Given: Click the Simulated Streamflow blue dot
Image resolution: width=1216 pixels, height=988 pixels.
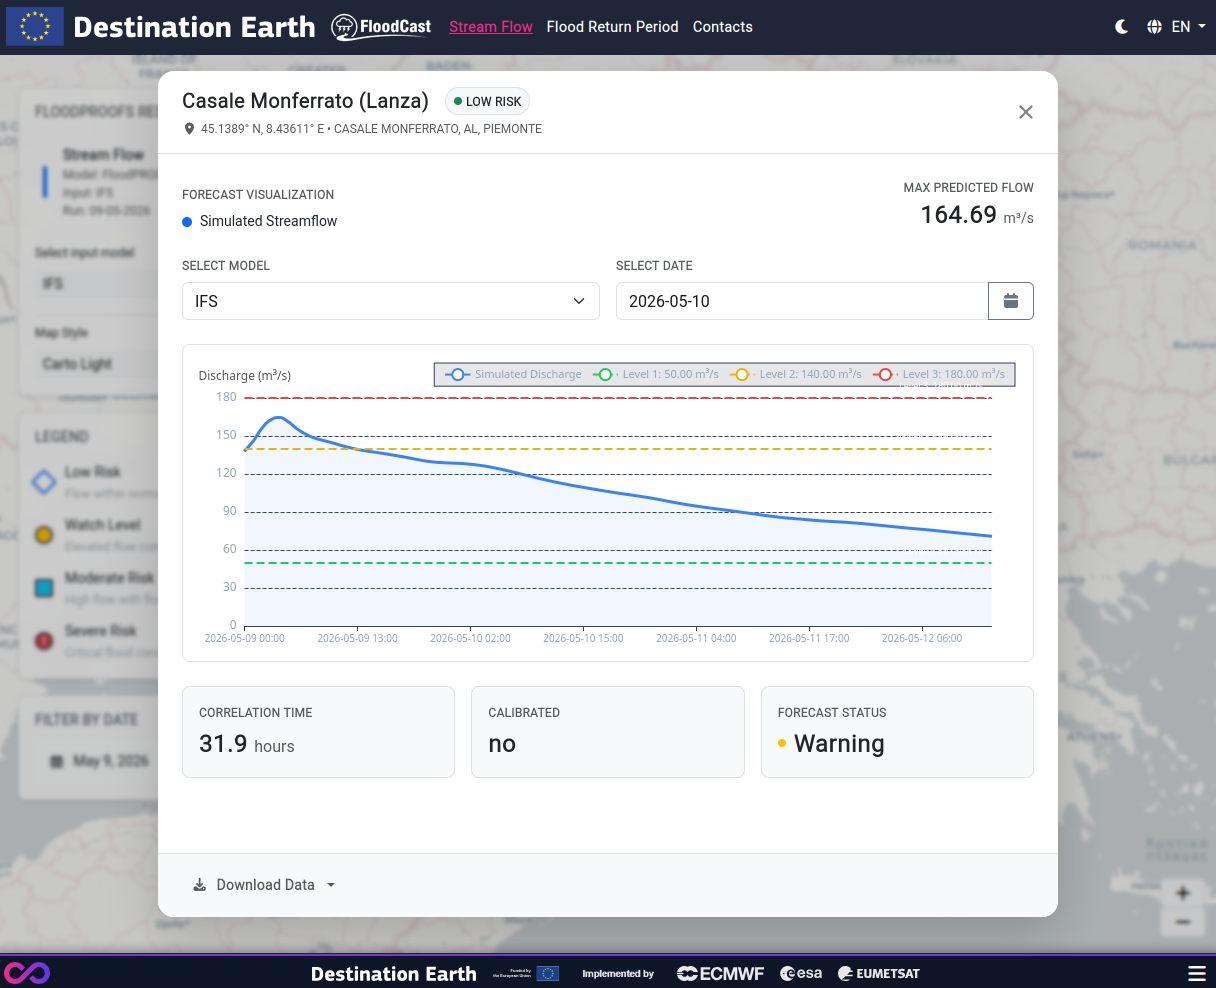Looking at the screenshot, I should point(187,222).
